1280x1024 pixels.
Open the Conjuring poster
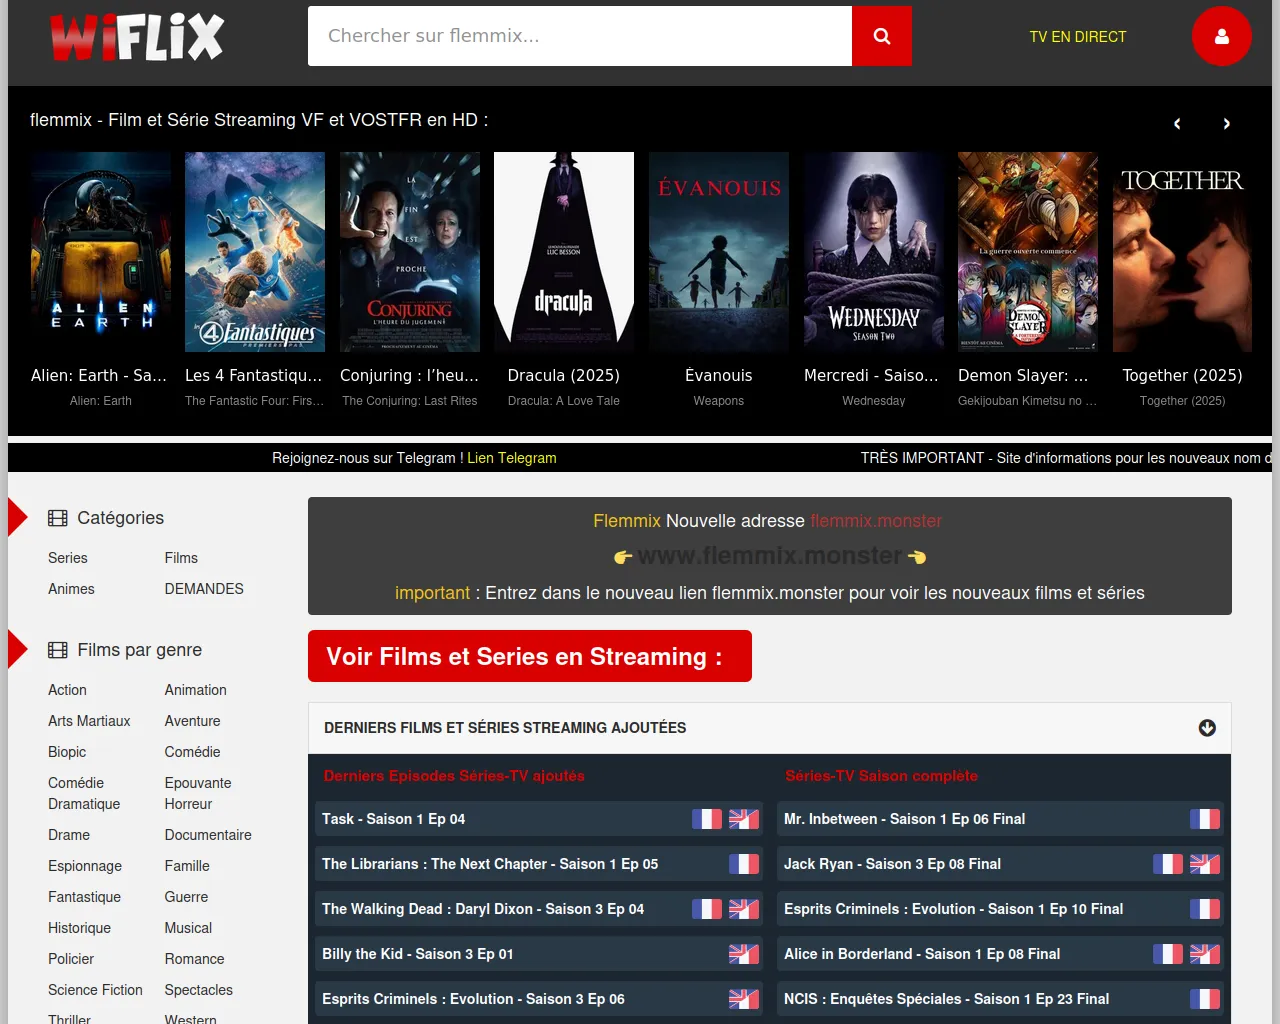point(410,252)
